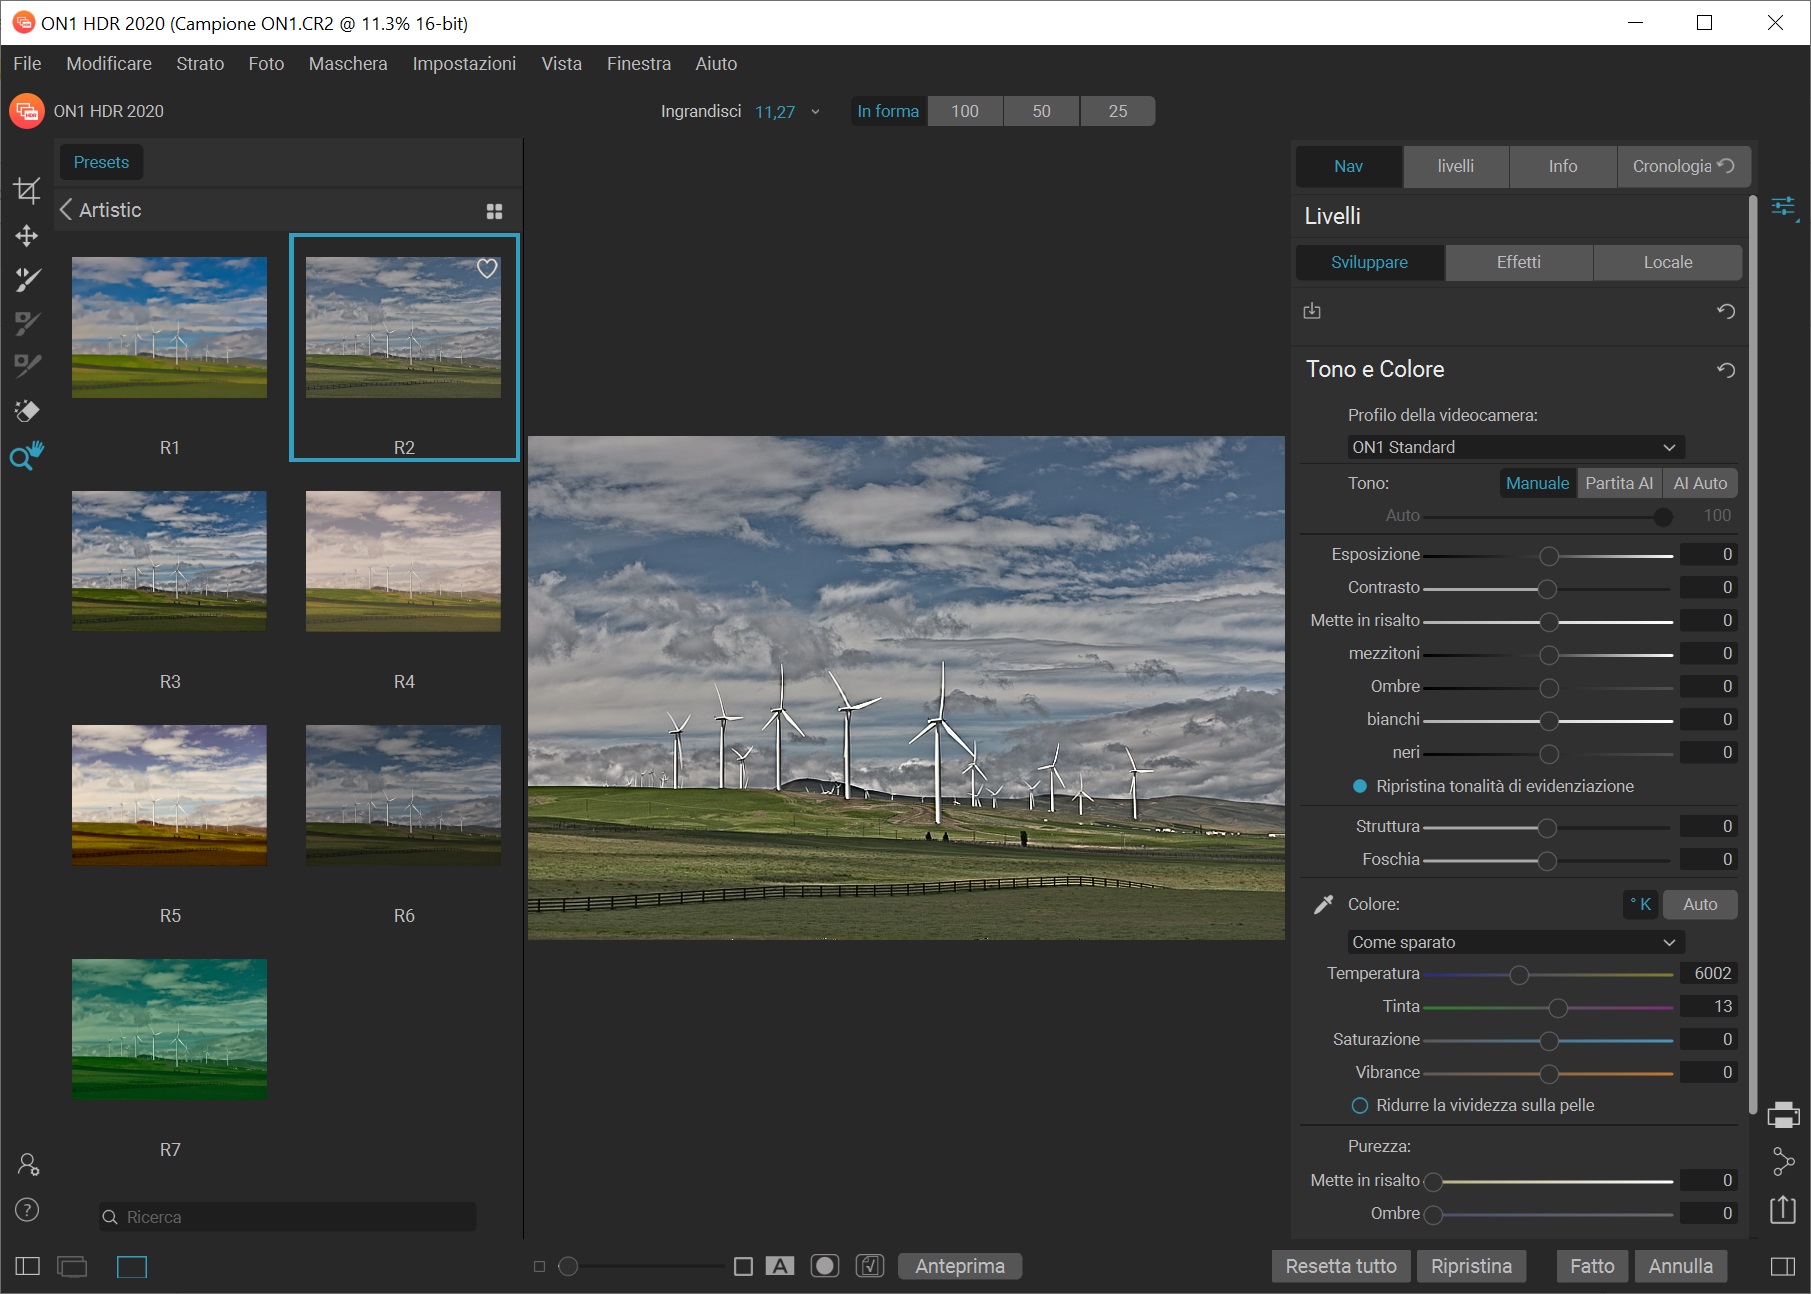The height and width of the screenshot is (1294, 1811).
Task: Click the grid view icon in Presets
Action: click(494, 211)
